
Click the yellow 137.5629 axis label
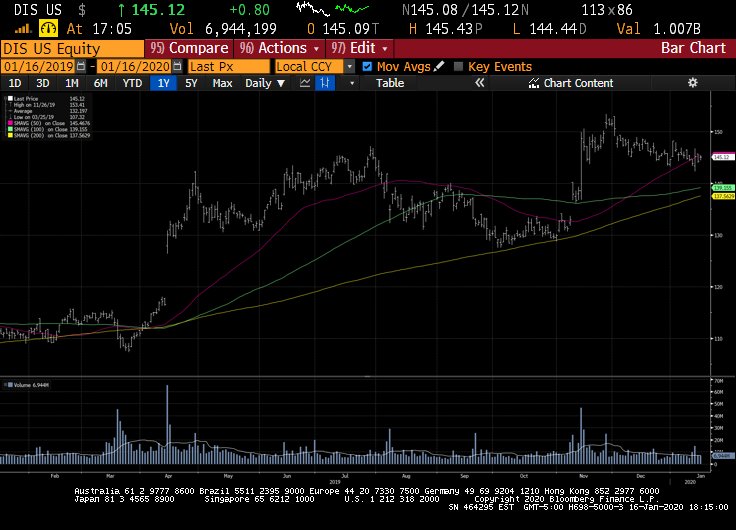[x=723, y=196]
